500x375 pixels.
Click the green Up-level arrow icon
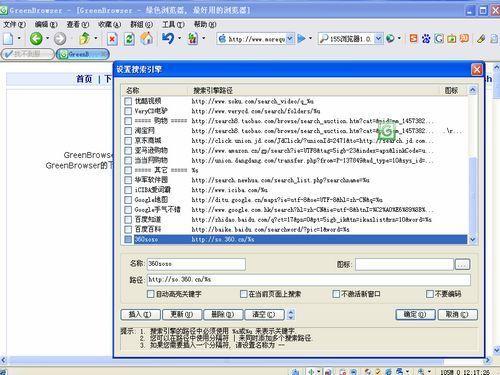point(85,38)
